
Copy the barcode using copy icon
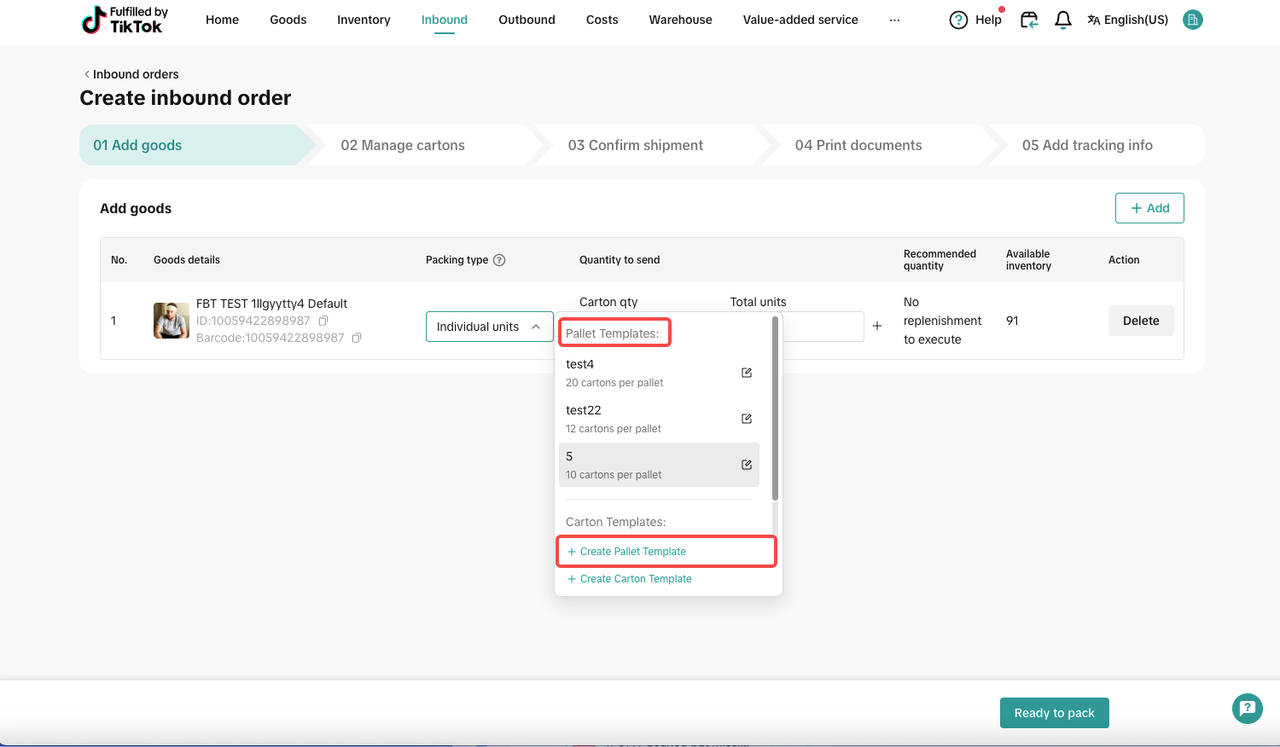coord(356,338)
